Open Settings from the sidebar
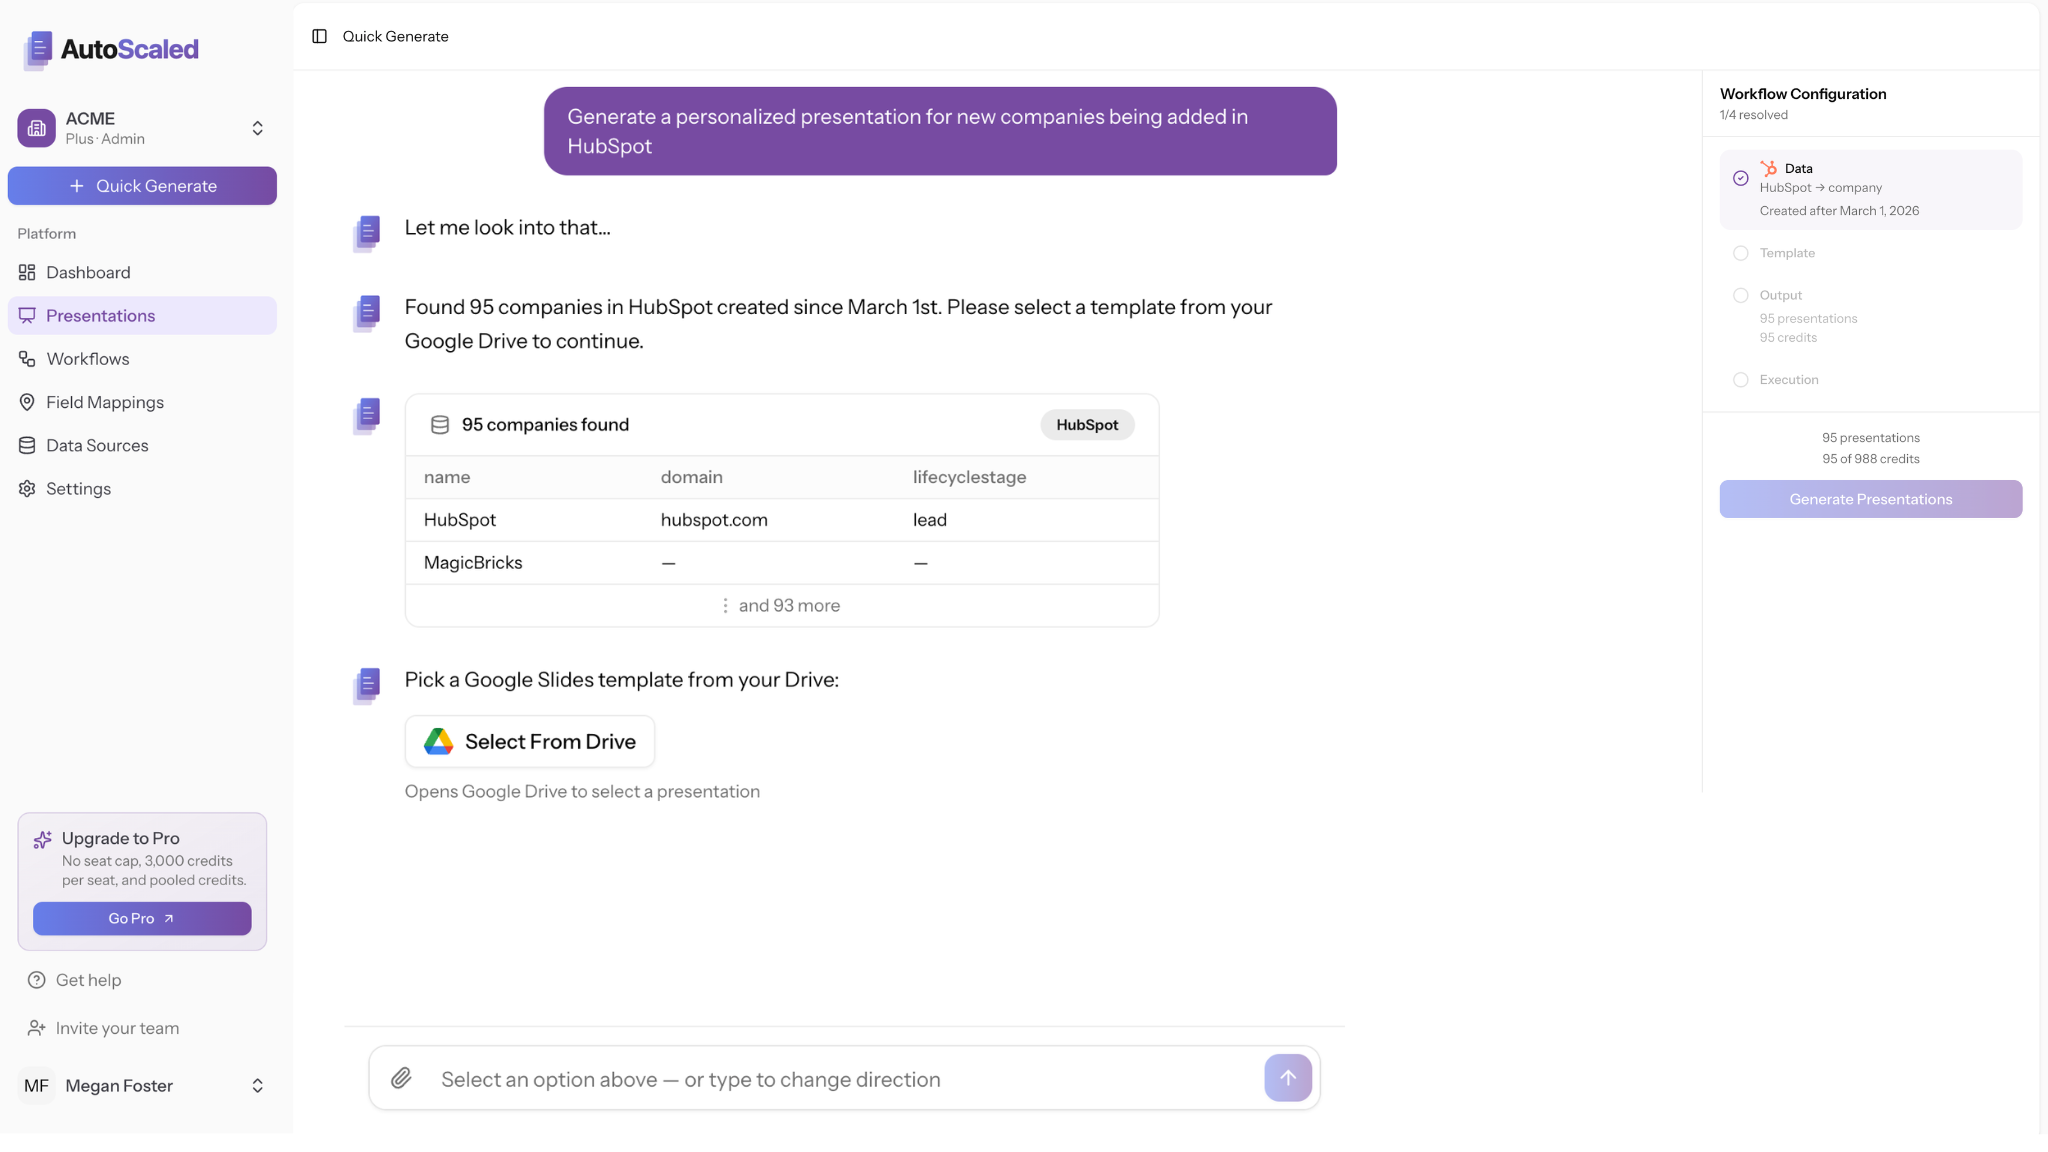2048x1152 pixels. click(x=142, y=488)
